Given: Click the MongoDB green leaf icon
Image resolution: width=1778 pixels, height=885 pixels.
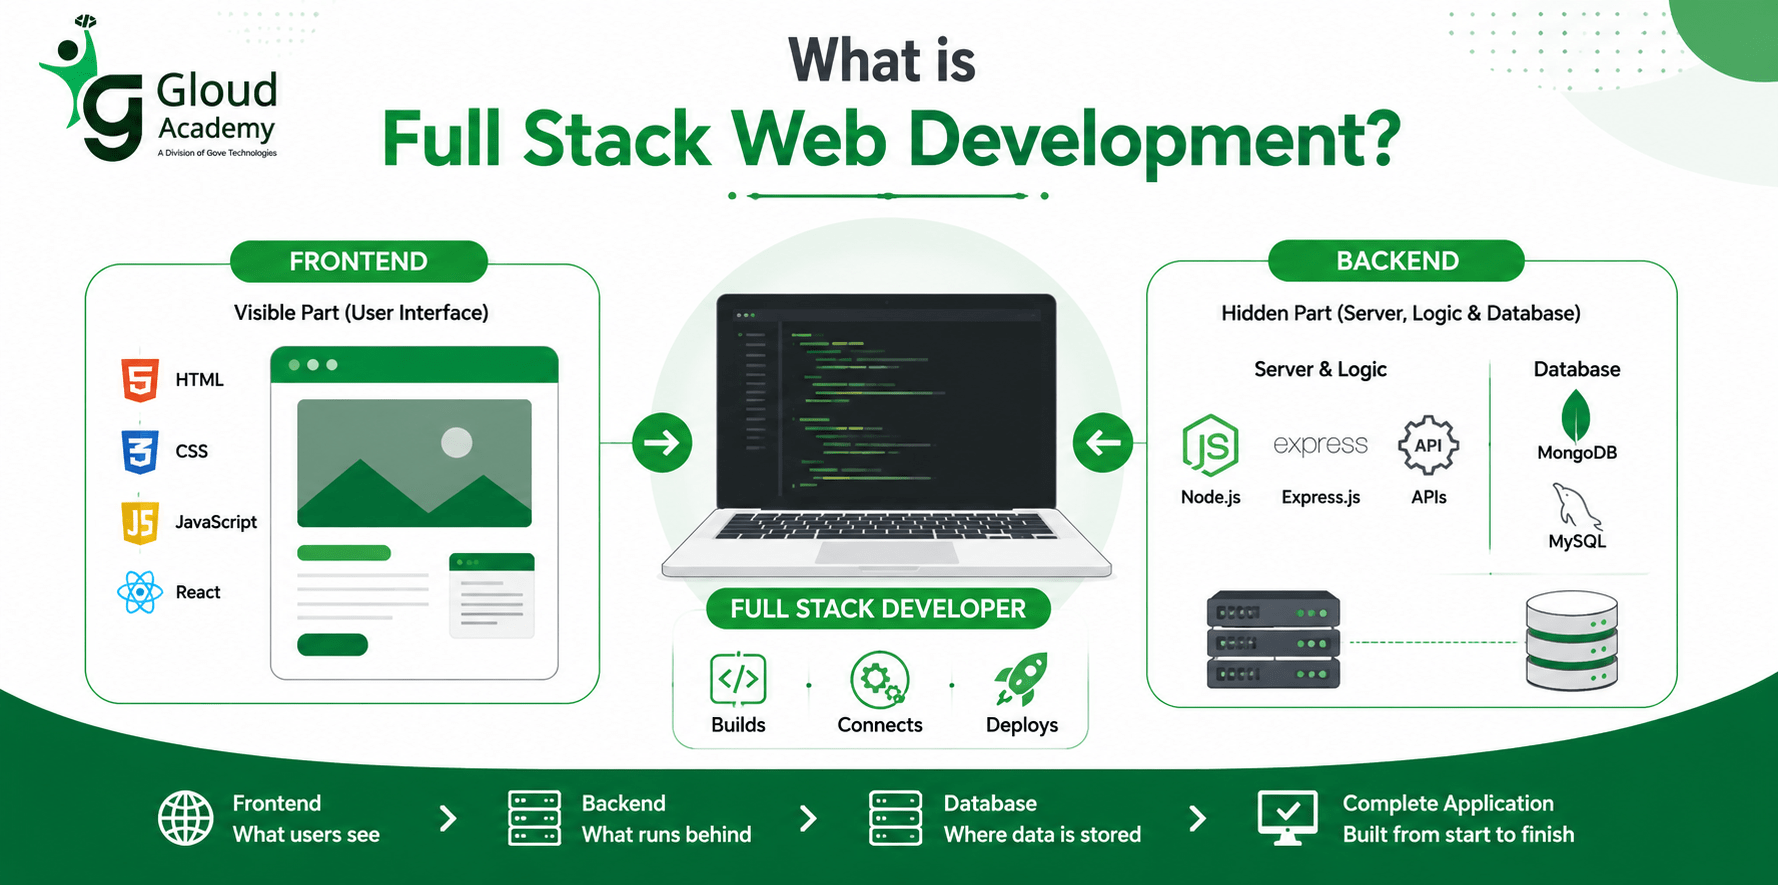Looking at the screenshot, I should click(1576, 415).
